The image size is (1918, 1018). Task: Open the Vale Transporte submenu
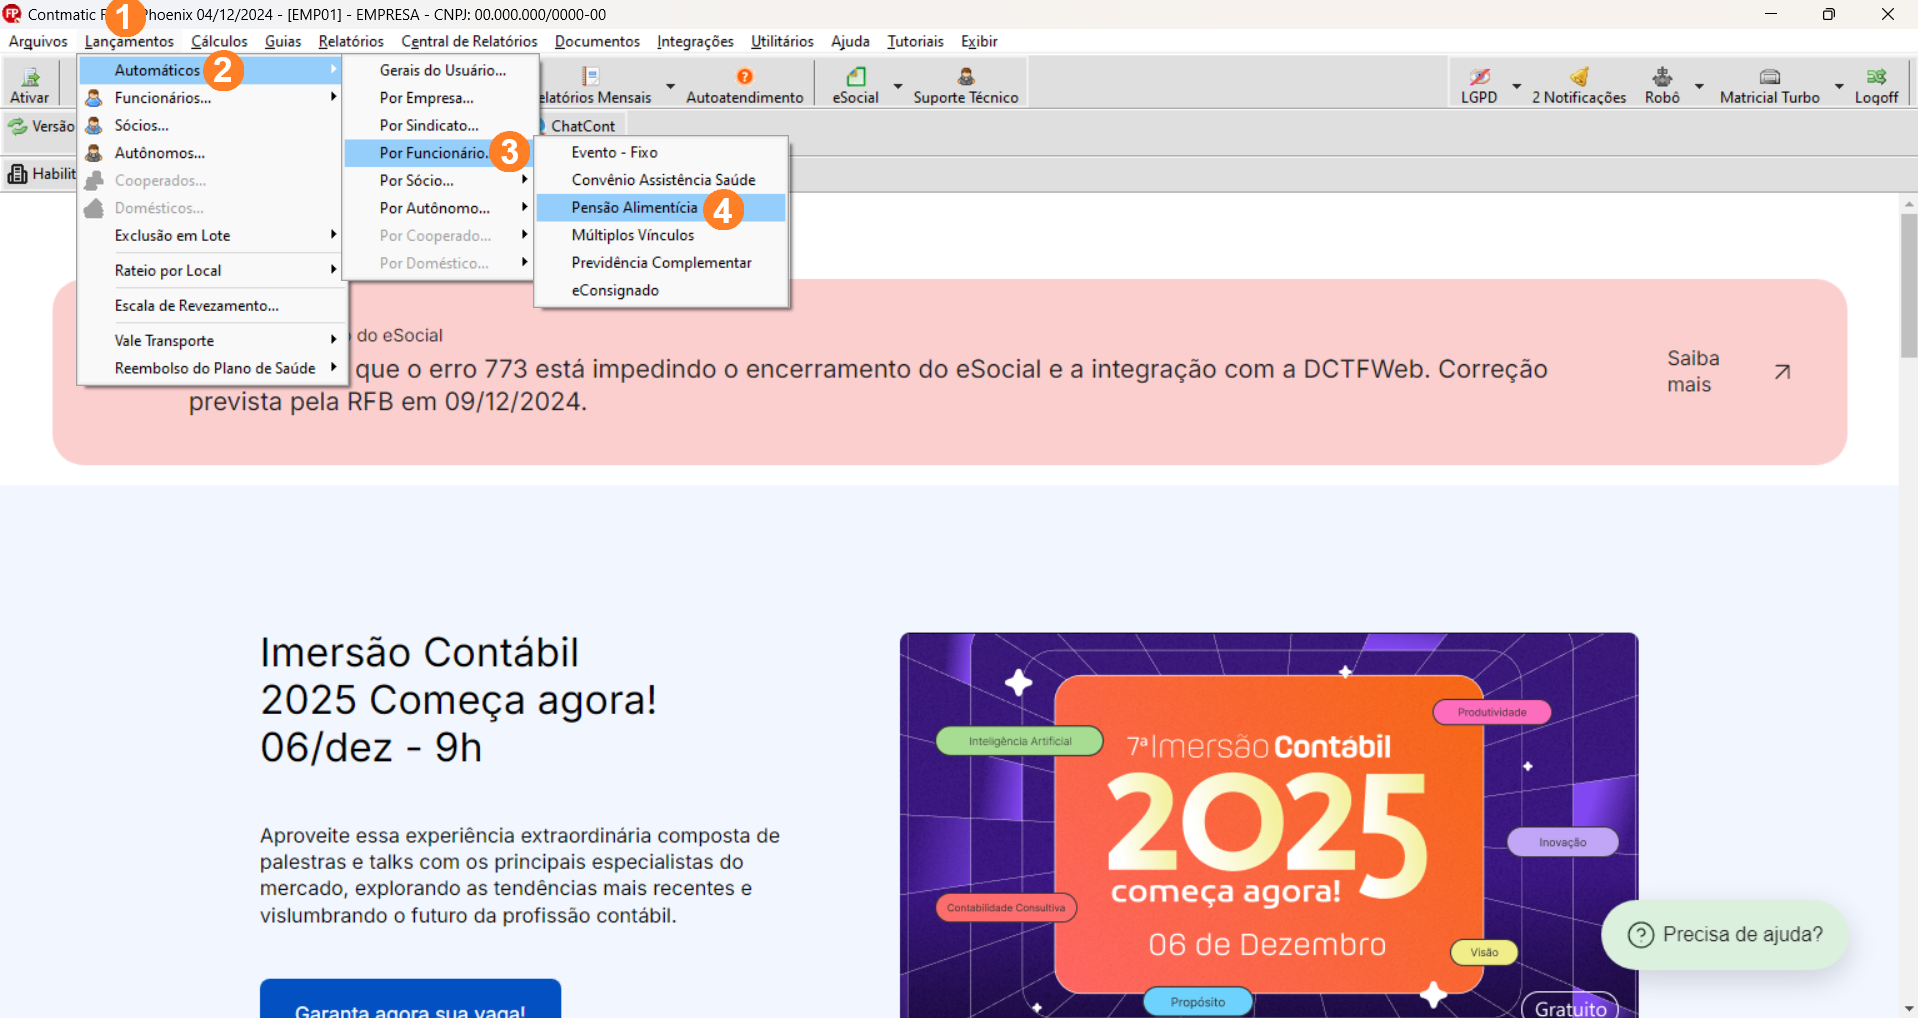pos(165,341)
